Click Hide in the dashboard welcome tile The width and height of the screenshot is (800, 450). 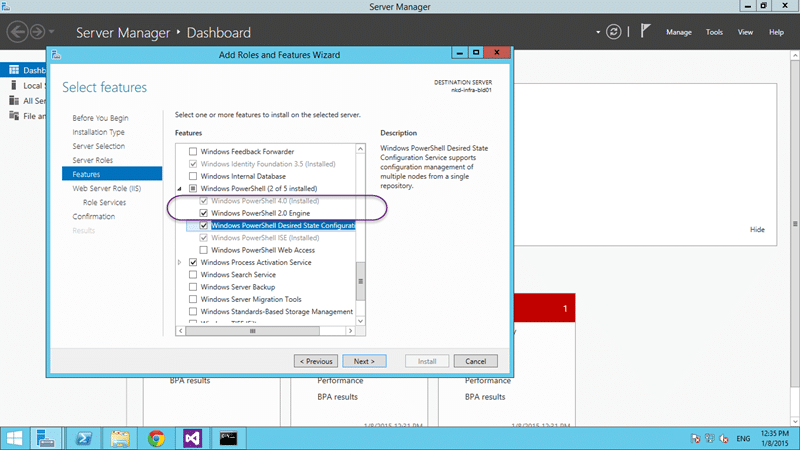pos(757,230)
